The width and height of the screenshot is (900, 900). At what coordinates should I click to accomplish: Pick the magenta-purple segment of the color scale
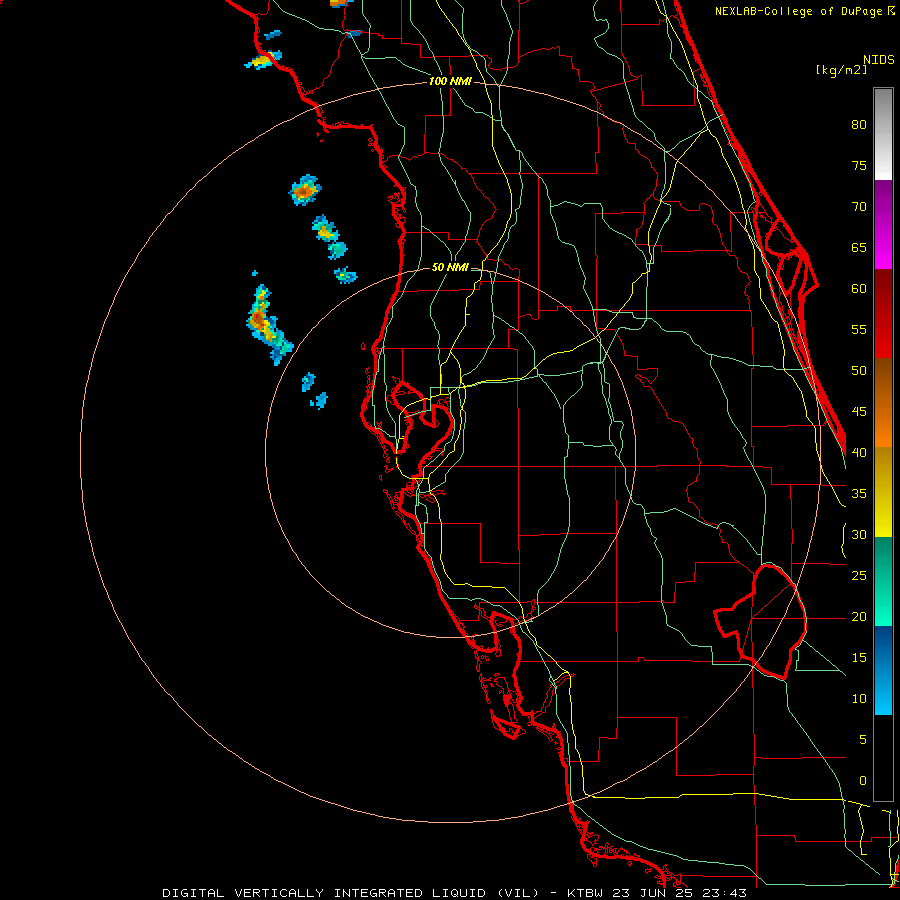[883, 224]
